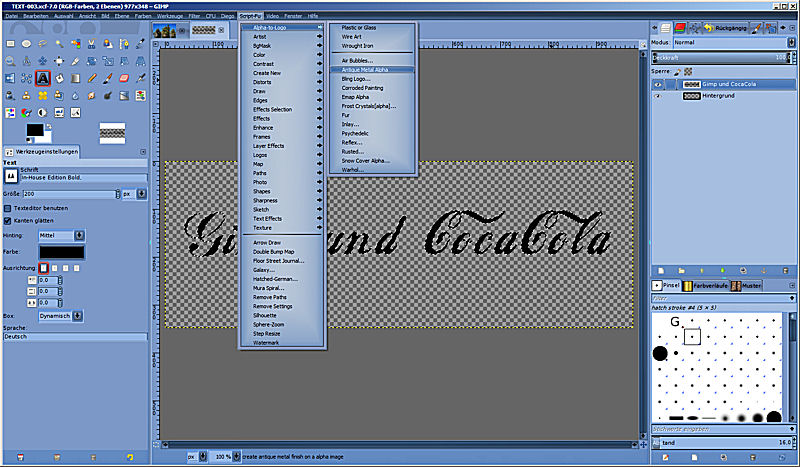Image resolution: width=800 pixels, height=467 pixels.
Task: Swap foreground and background colors arrow
Action: pos(48,126)
